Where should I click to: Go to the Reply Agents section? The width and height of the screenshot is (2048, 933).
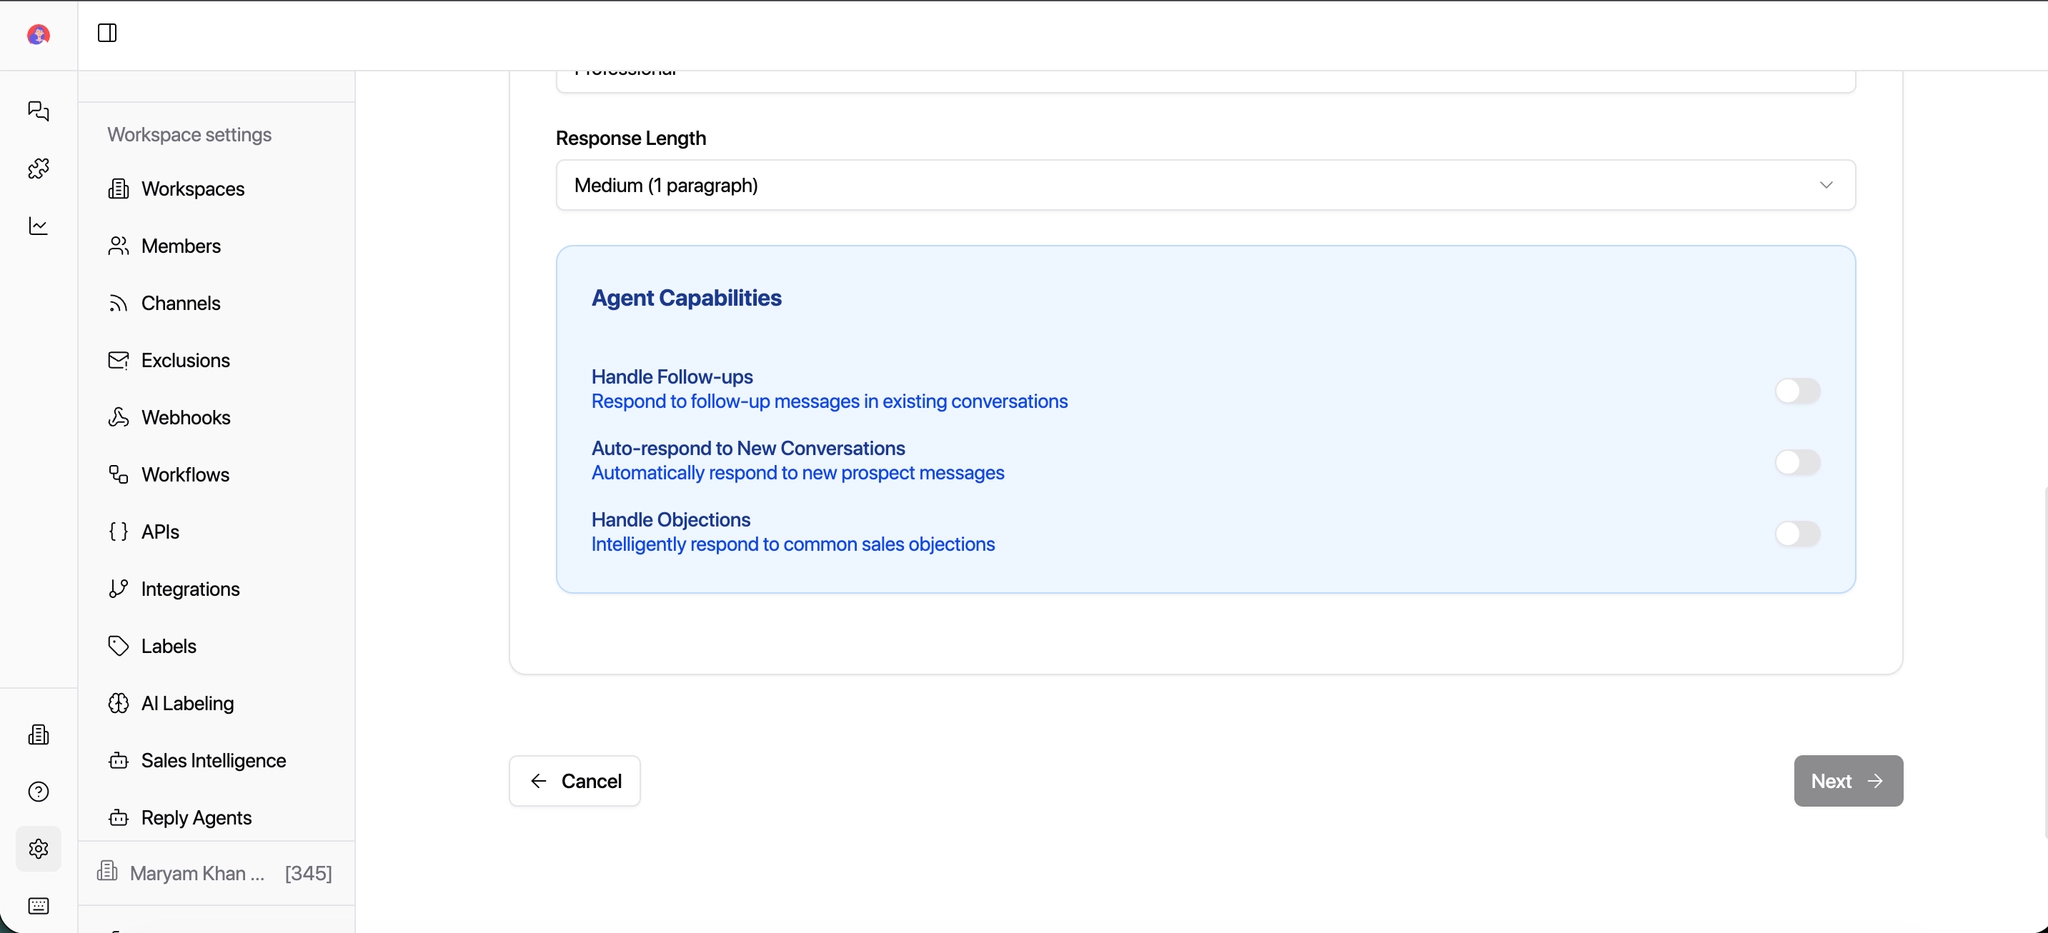click(196, 817)
